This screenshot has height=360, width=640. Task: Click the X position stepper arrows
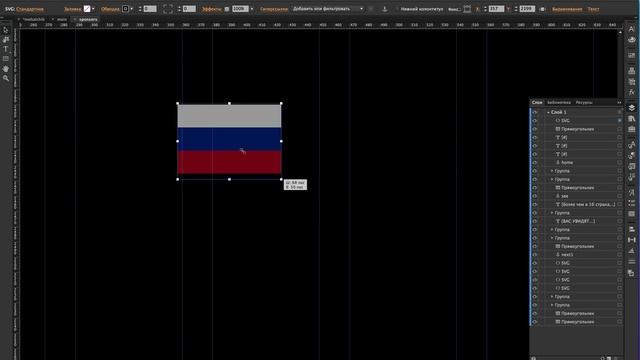pos(485,9)
